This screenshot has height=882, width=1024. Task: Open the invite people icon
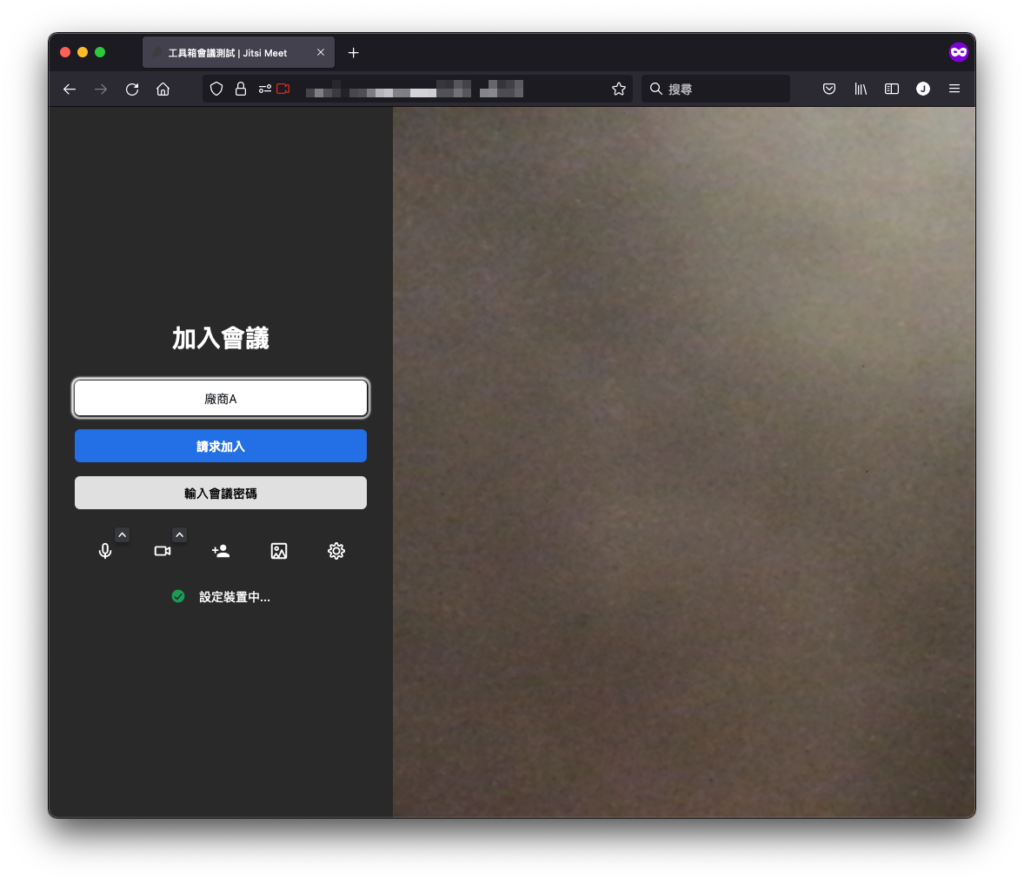[221, 551]
